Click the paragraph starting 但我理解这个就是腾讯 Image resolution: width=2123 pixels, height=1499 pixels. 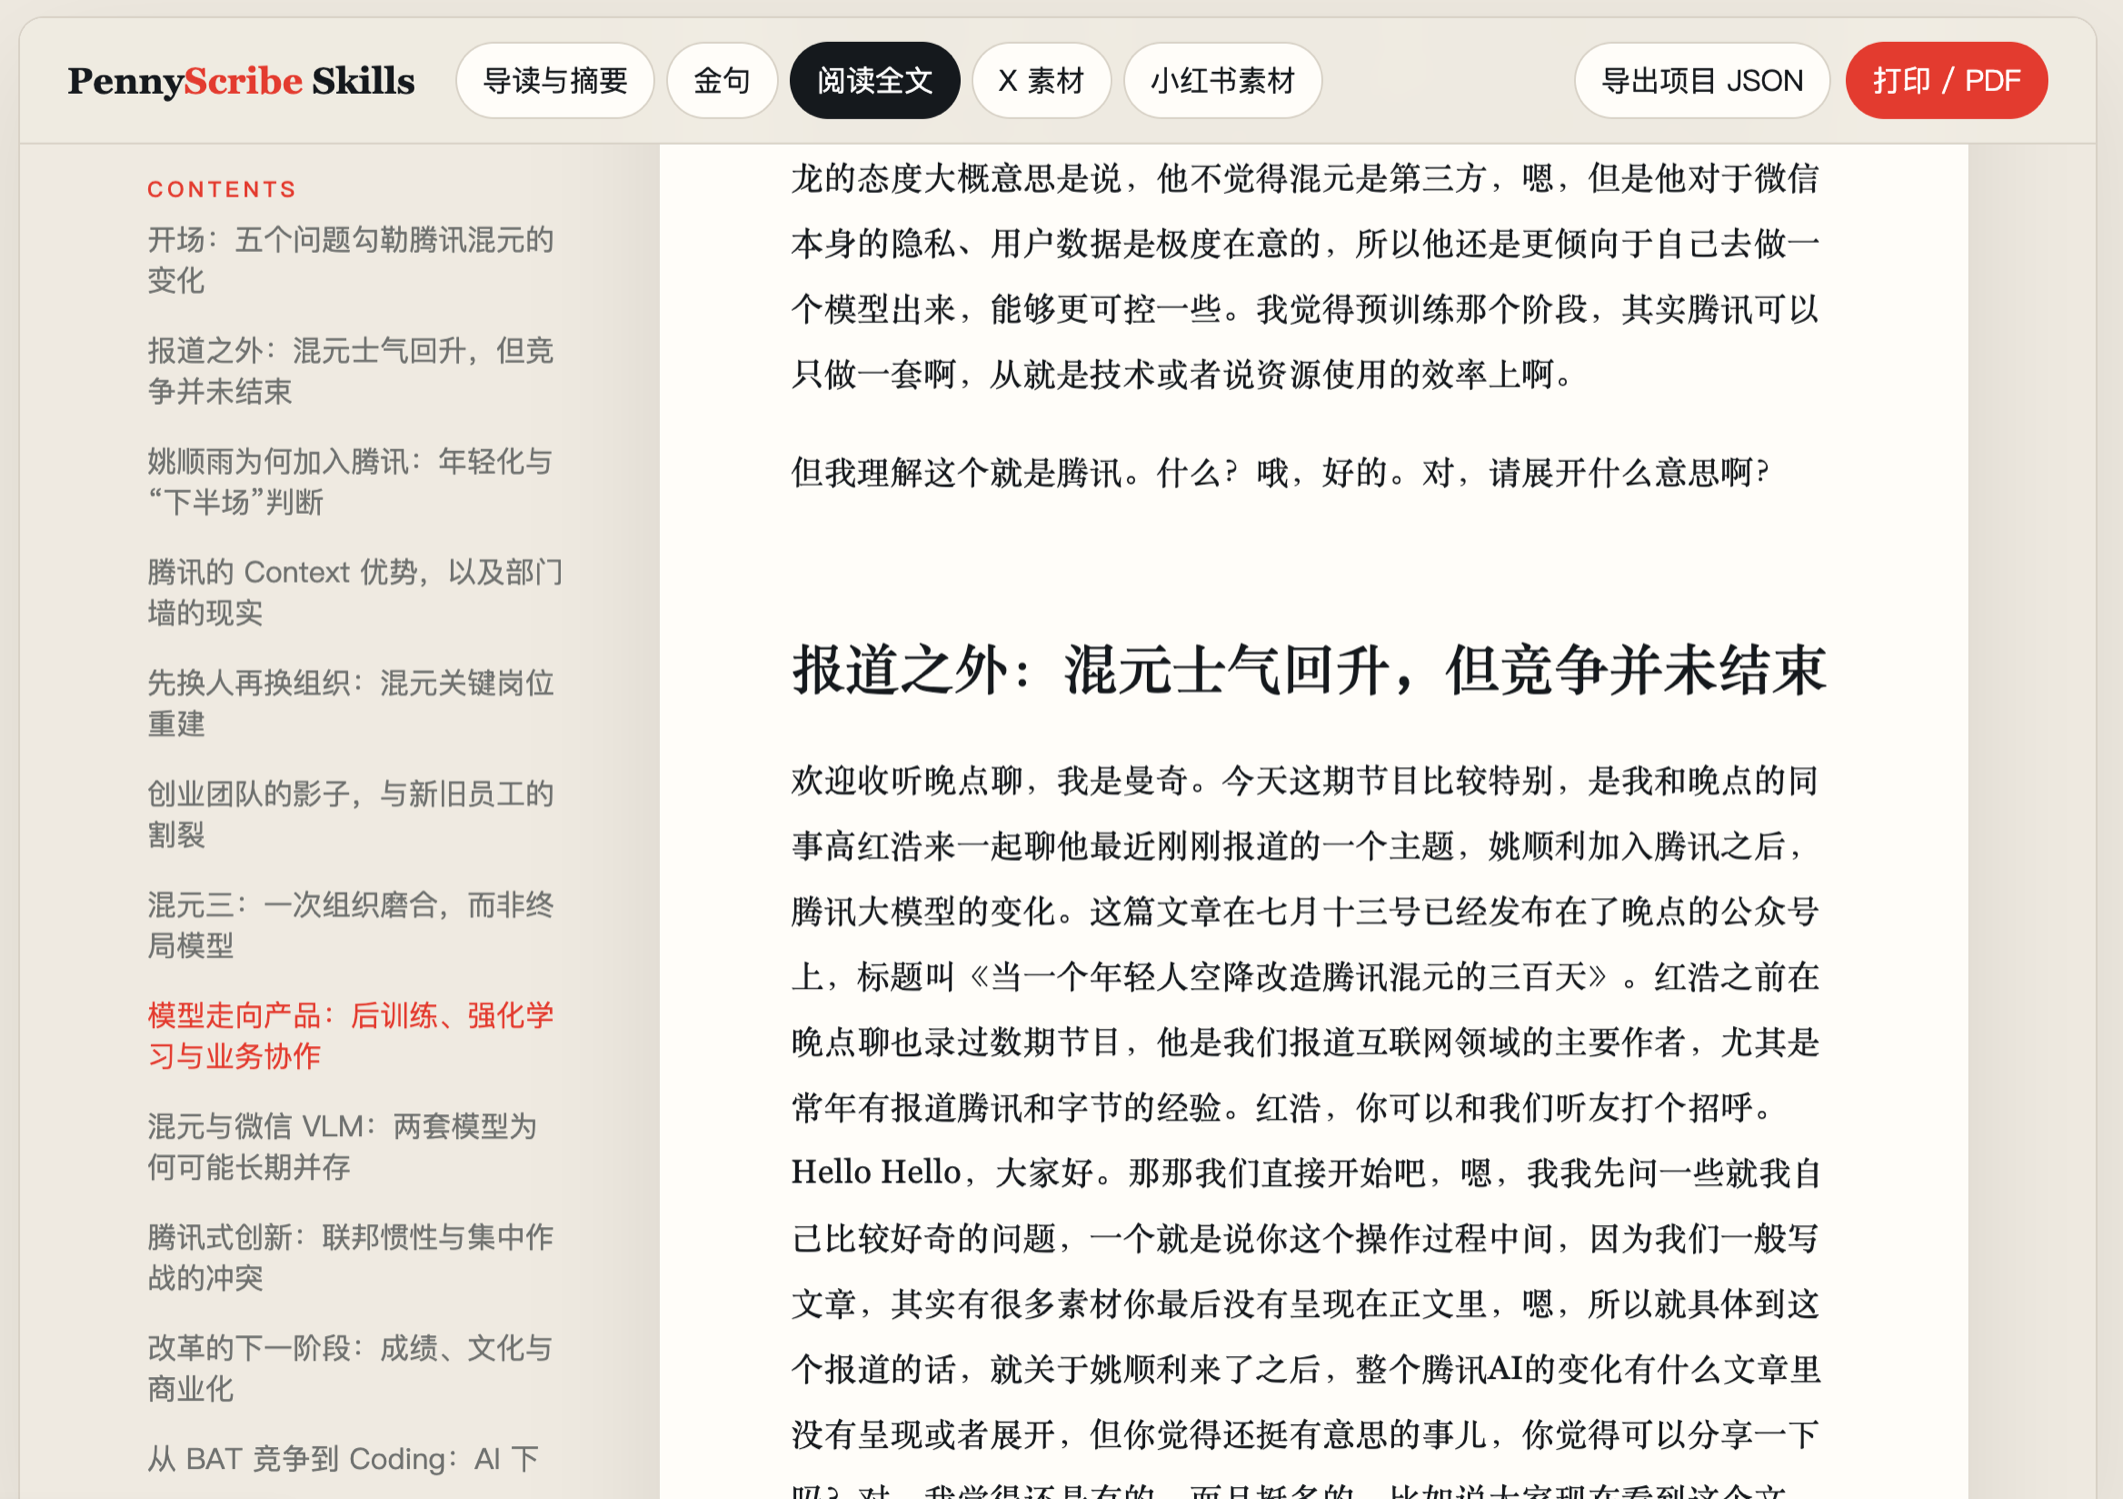(x=1281, y=473)
